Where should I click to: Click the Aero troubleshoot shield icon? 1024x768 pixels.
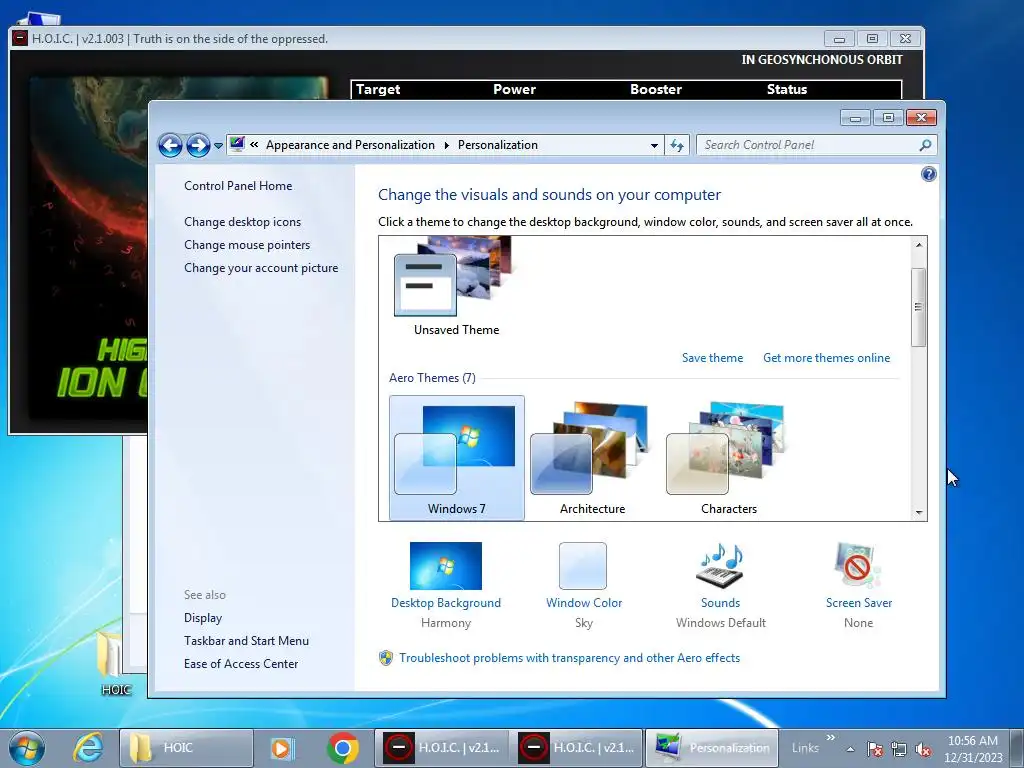coord(386,658)
